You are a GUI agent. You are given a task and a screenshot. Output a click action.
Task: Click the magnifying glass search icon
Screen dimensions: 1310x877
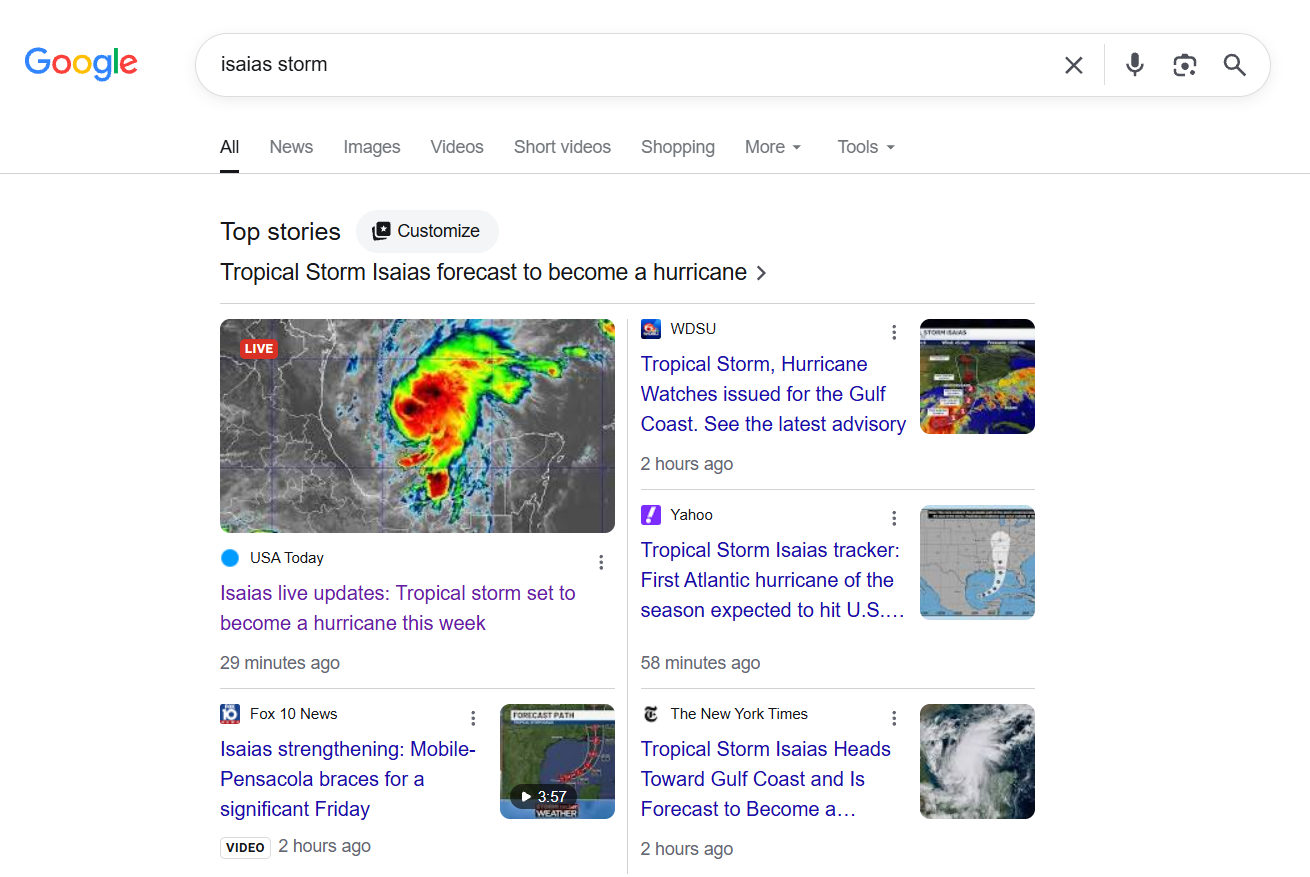[x=1235, y=65]
